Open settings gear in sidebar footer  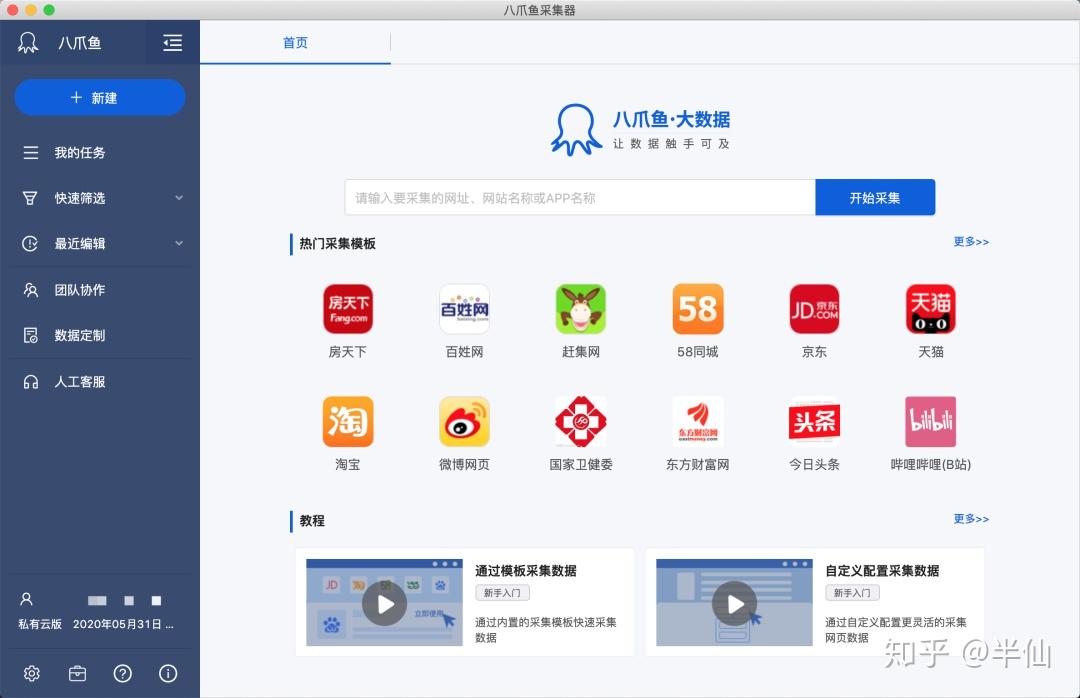[32, 673]
